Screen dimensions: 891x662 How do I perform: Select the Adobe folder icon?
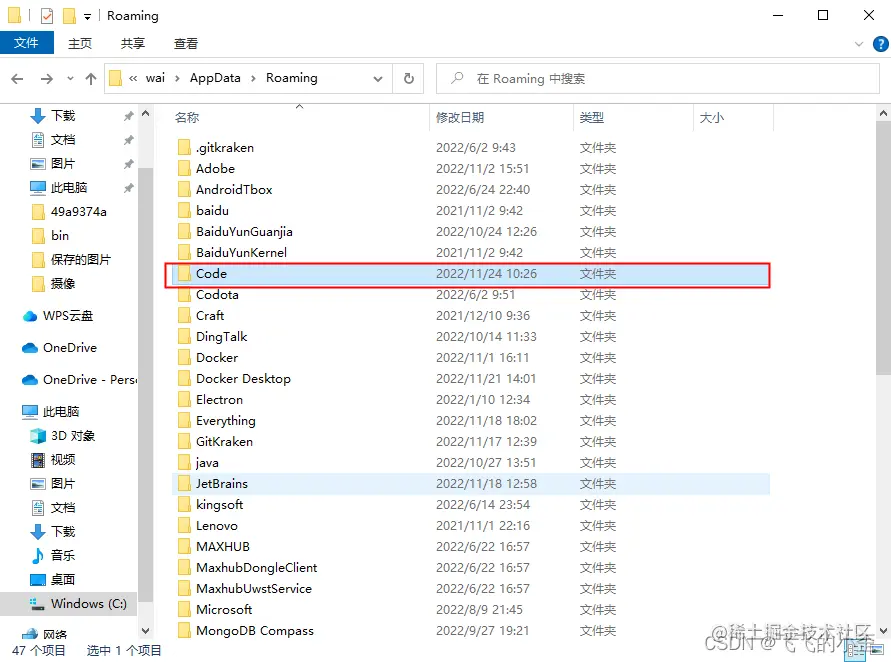pyautogui.click(x=184, y=169)
